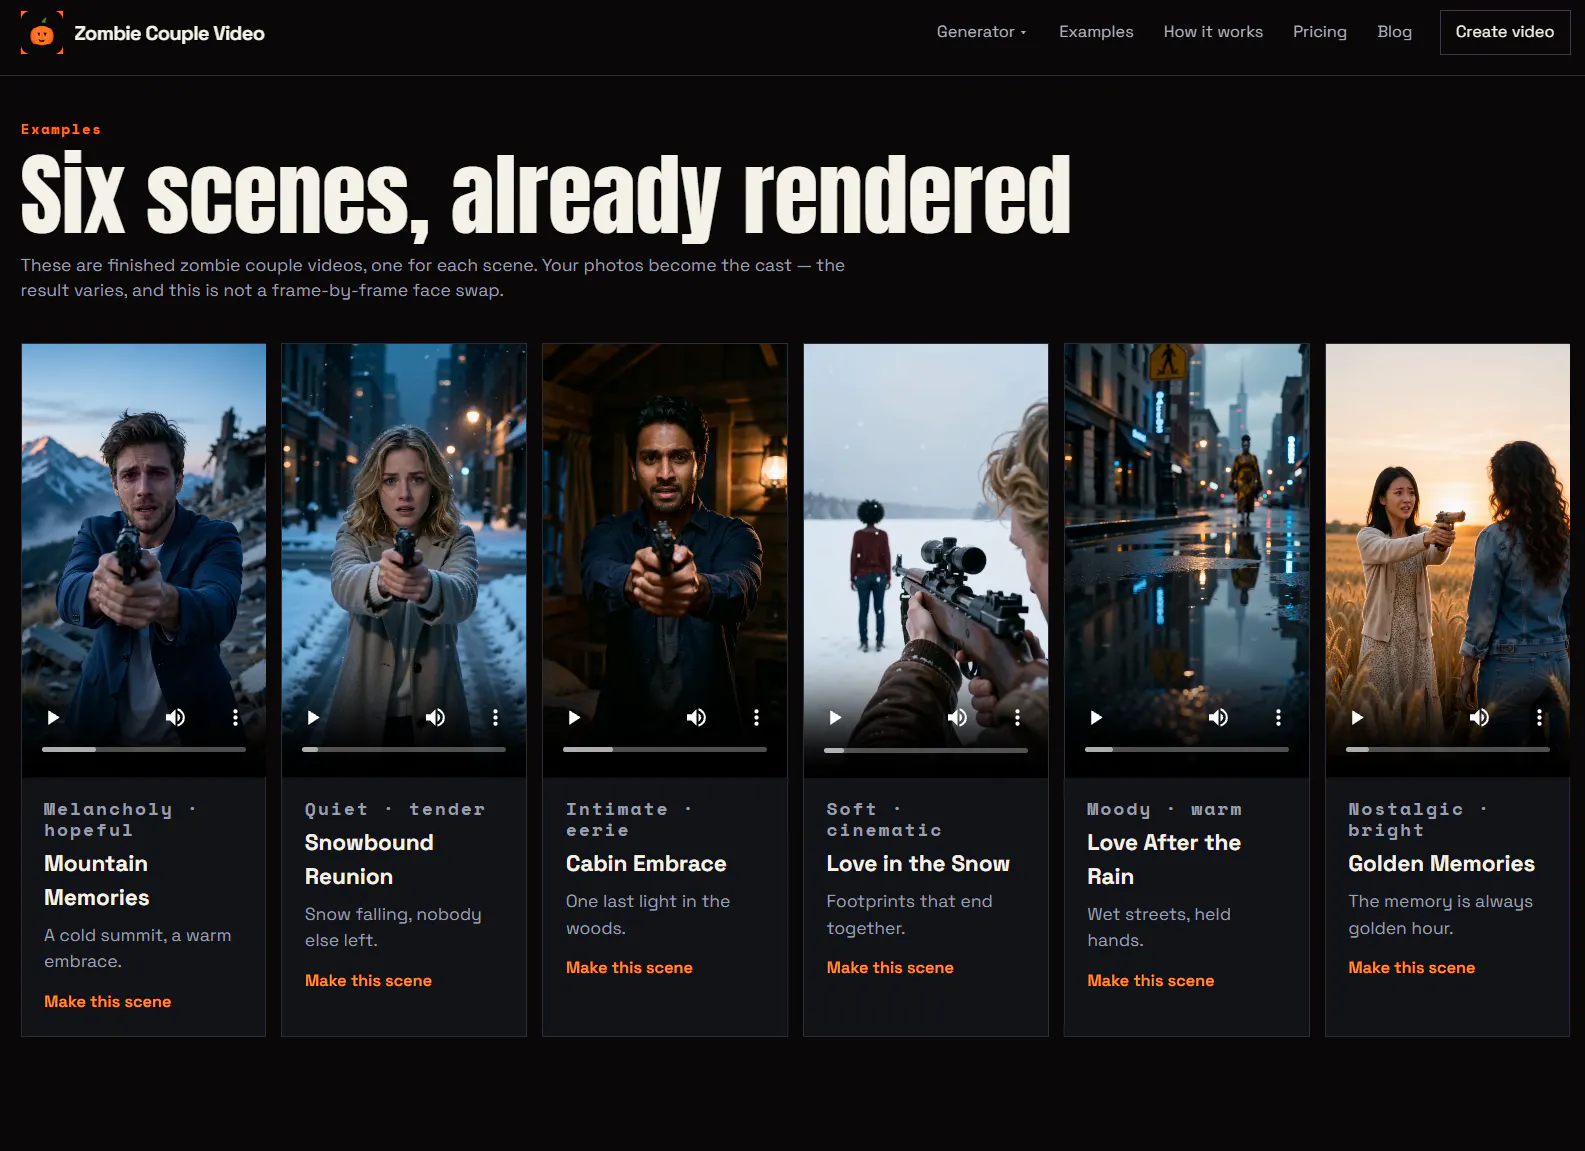1585x1151 pixels.
Task: Mute the Golden Memories video
Action: click(1479, 717)
